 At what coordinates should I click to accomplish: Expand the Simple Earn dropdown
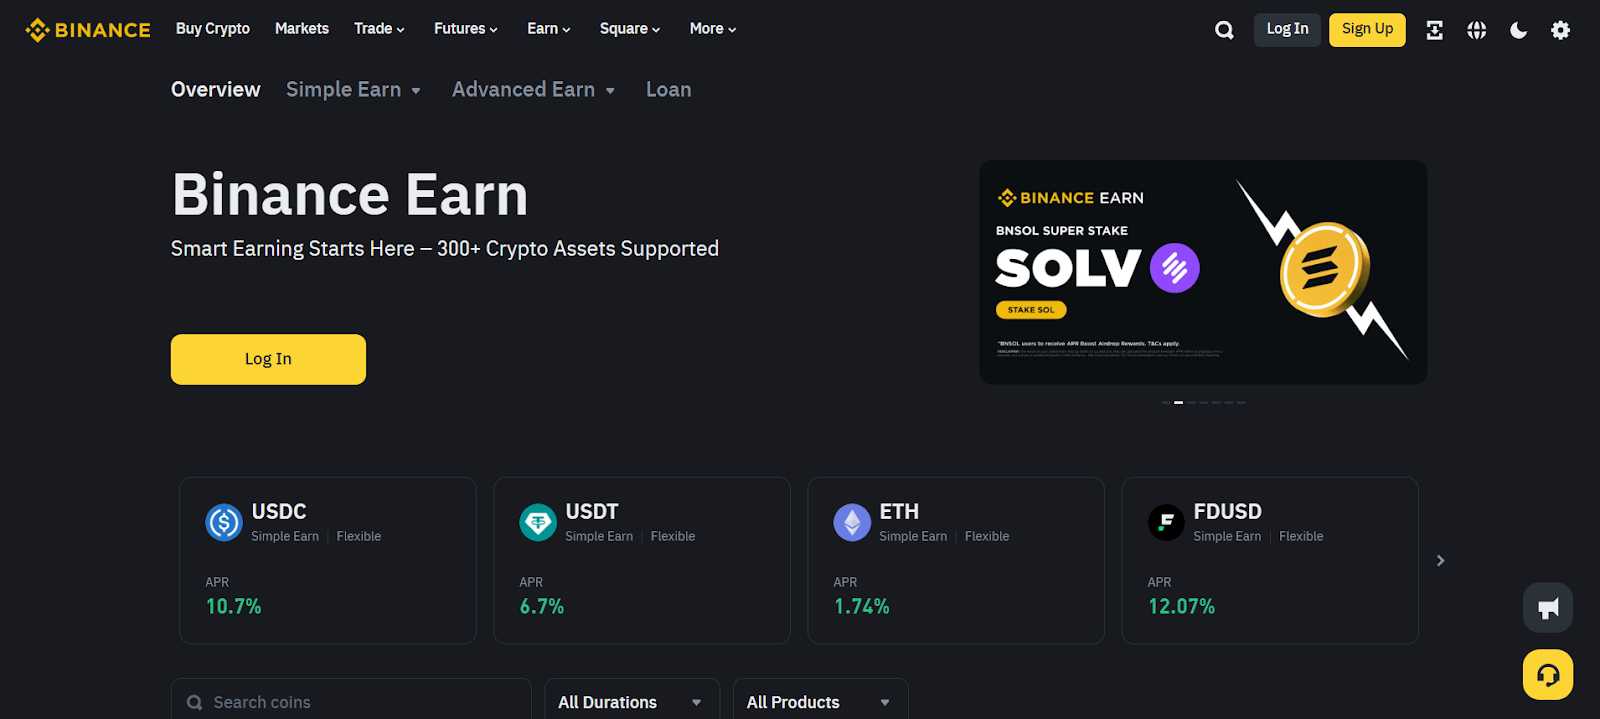[353, 90]
